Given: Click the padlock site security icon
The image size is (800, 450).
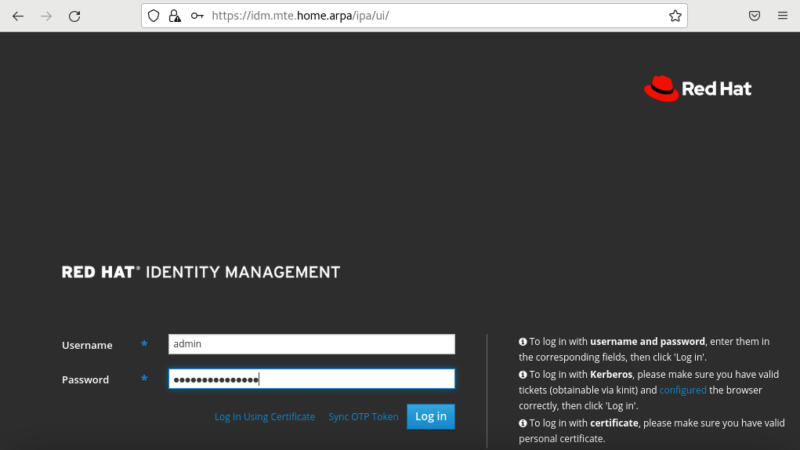Looking at the screenshot, I should [x=175, y=16].
